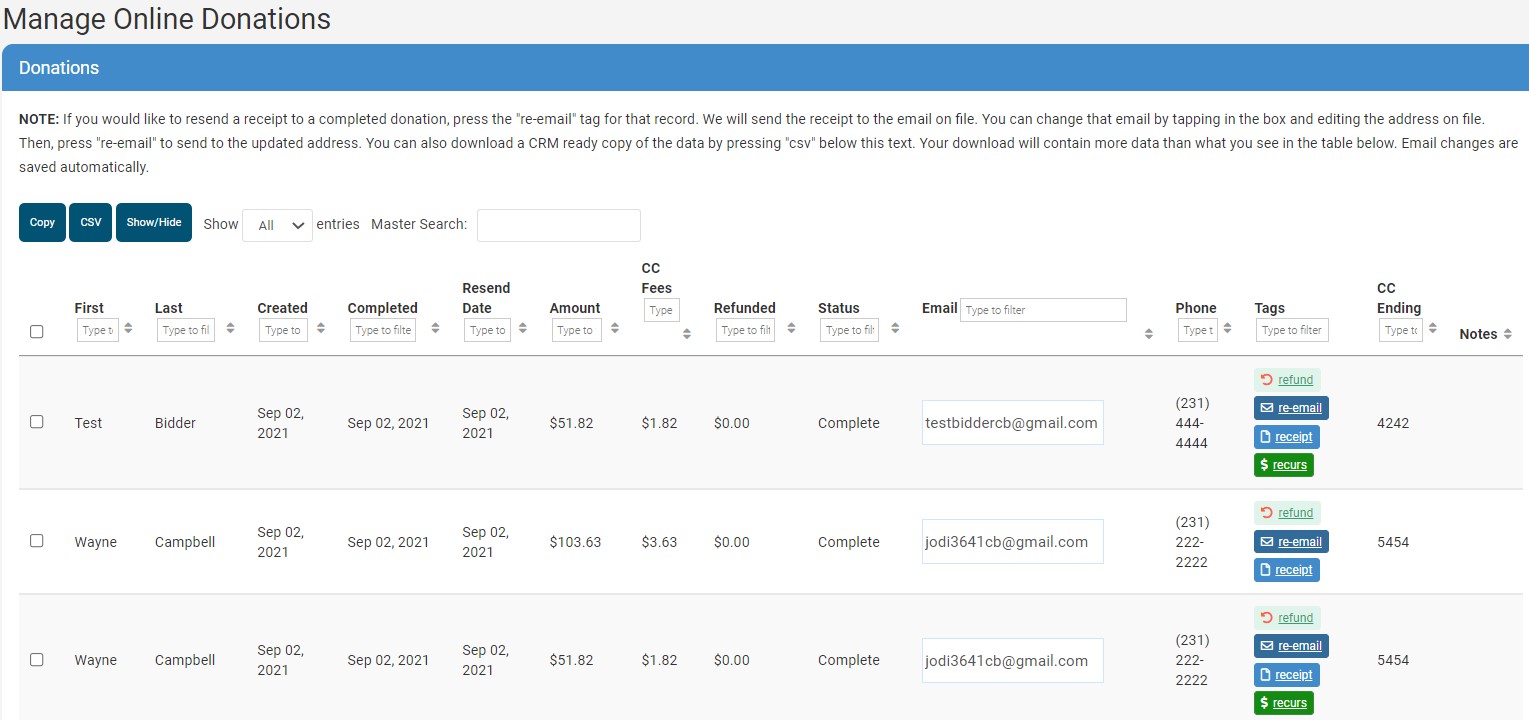Click the Copy button
Image resolution: width=1529 pixels, height=720 pixels.
point(42,222)
